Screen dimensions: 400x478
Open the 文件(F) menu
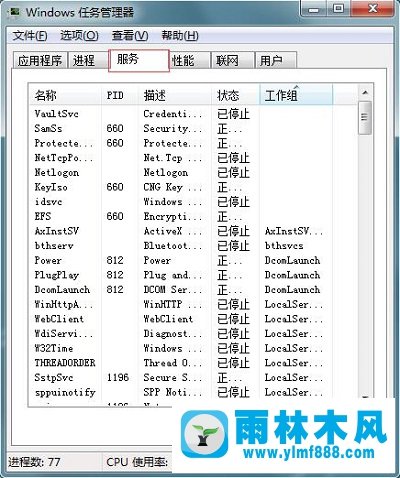(30, 35)
